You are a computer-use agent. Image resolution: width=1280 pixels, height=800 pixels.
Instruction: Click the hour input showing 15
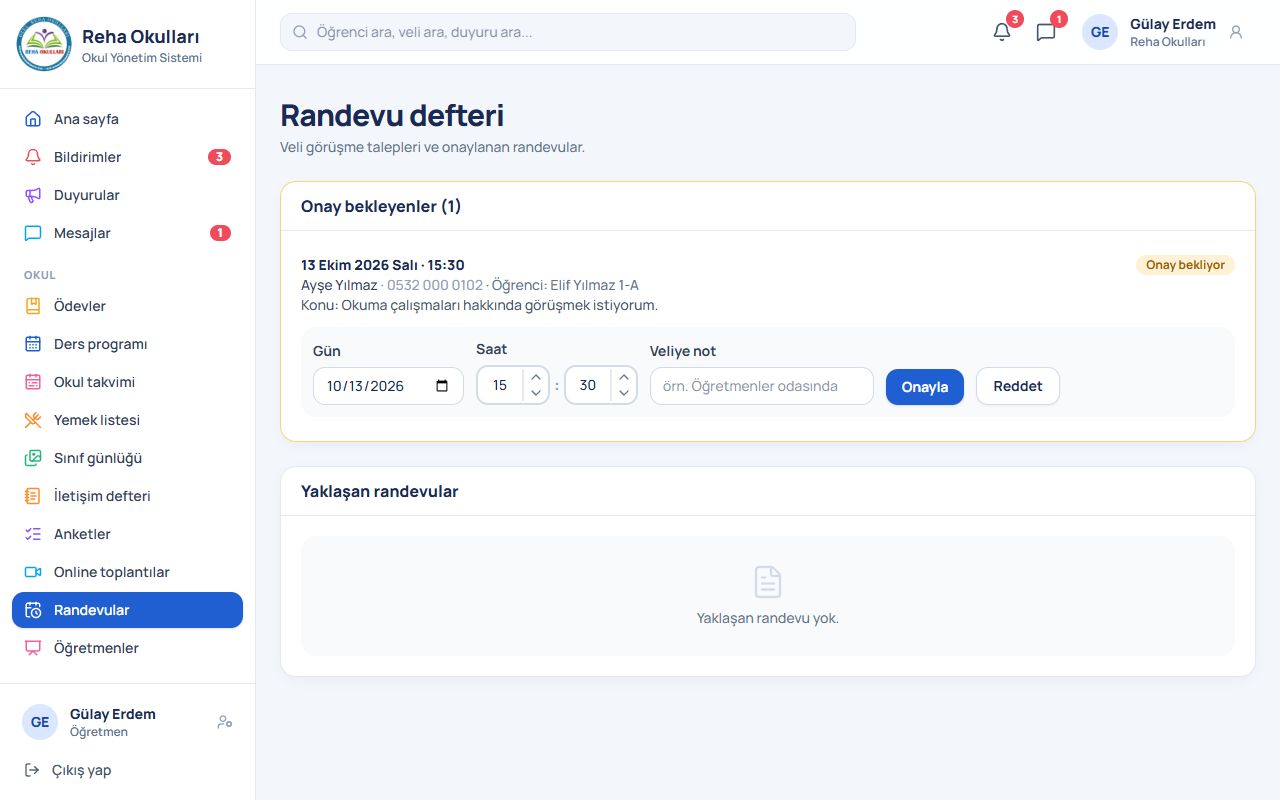coord(500,385)
